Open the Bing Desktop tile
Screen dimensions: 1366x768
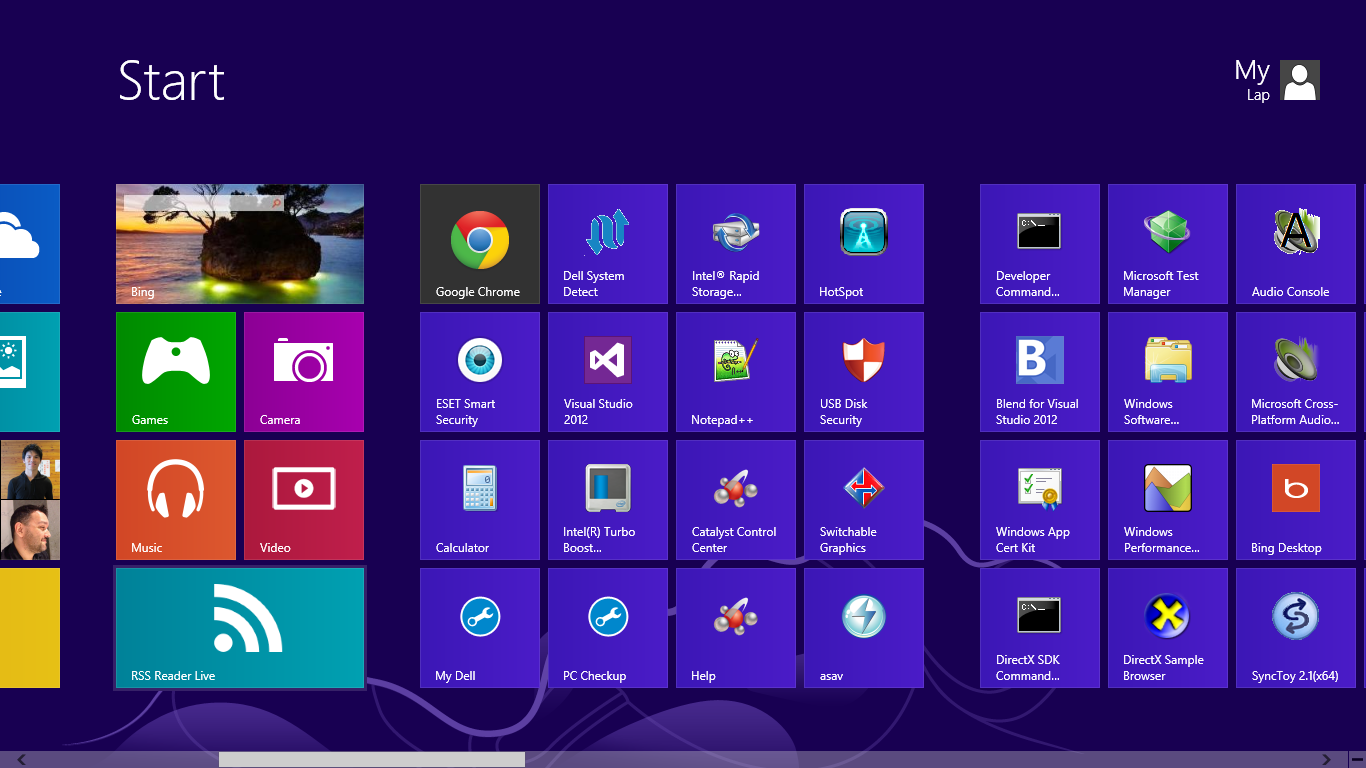click(1296, 500)
